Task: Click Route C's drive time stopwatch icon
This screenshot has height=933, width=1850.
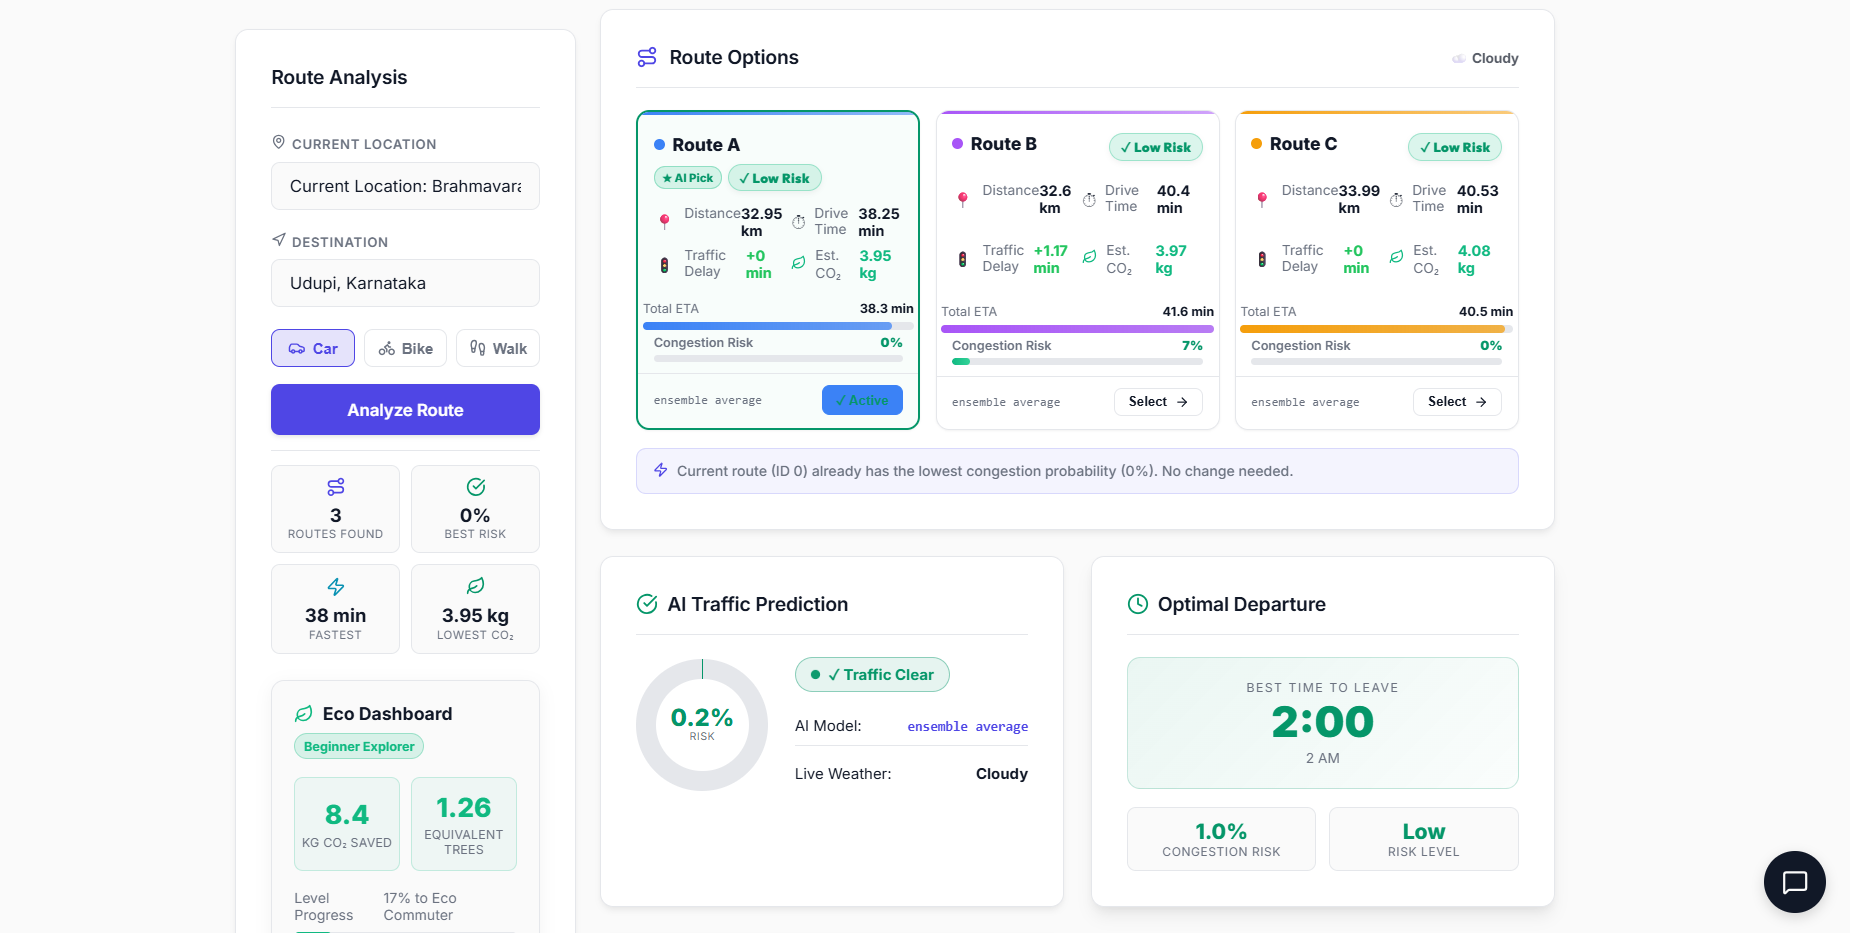Action: [1397, 199]
